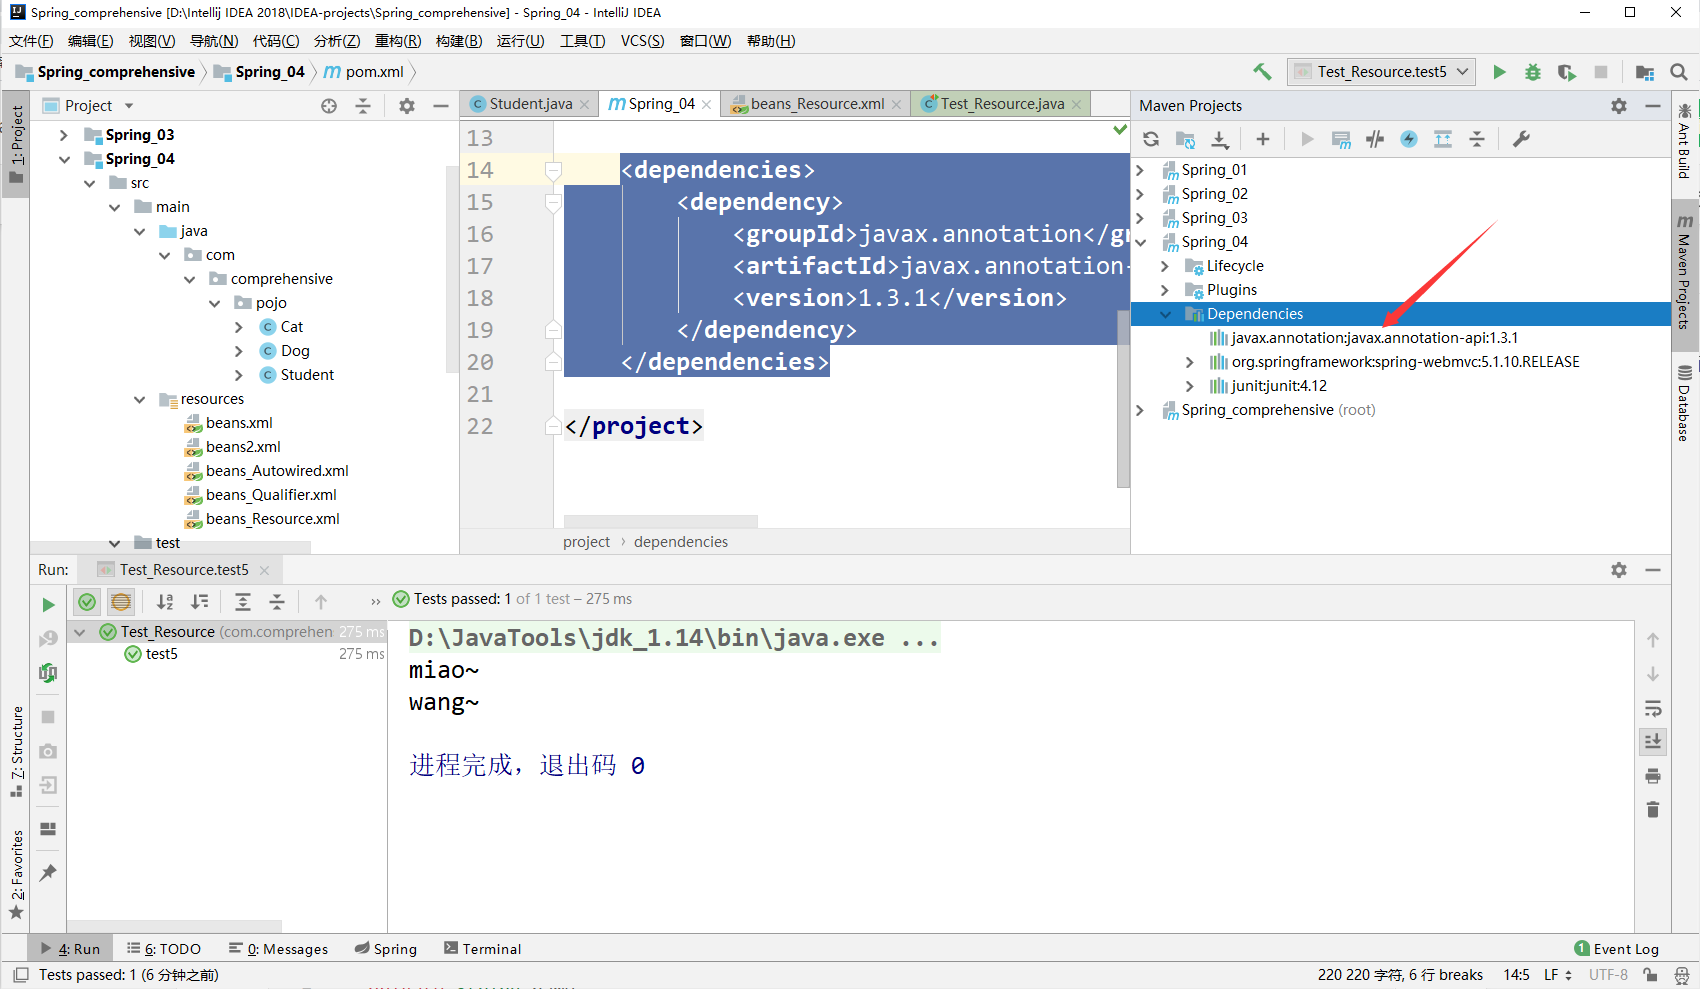Open the TODO tool window
The image size is (1700, 989).
coord(164,949)
